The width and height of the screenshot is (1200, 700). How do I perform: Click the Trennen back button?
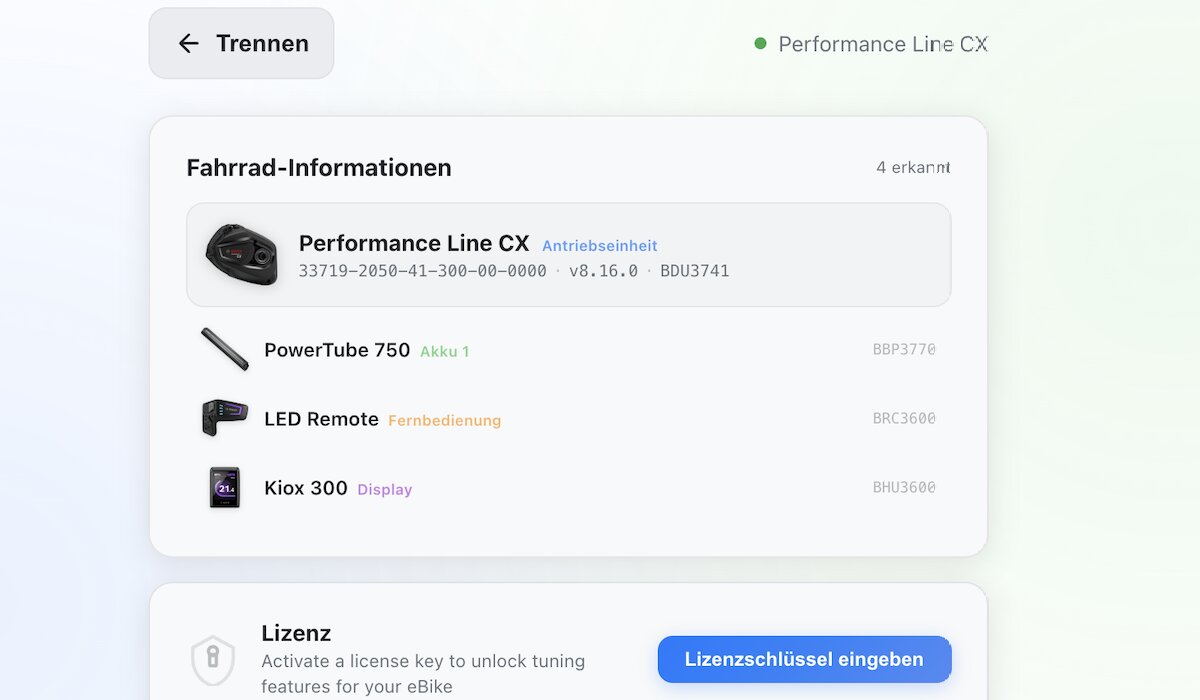241,43
